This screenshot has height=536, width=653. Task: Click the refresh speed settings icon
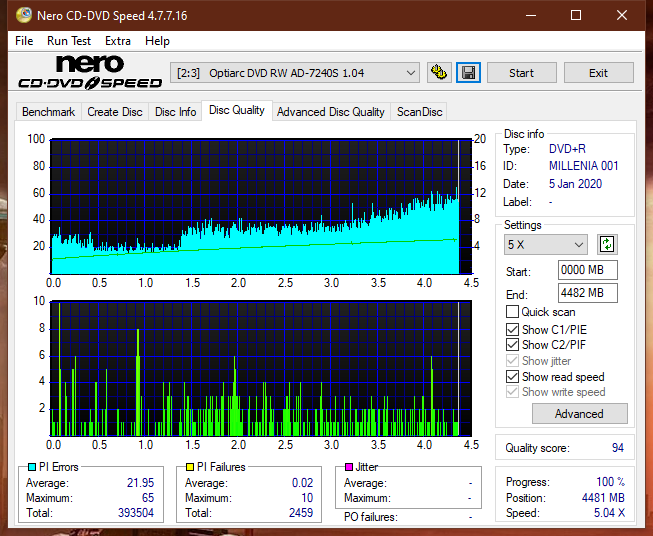(x=607, y=244)
